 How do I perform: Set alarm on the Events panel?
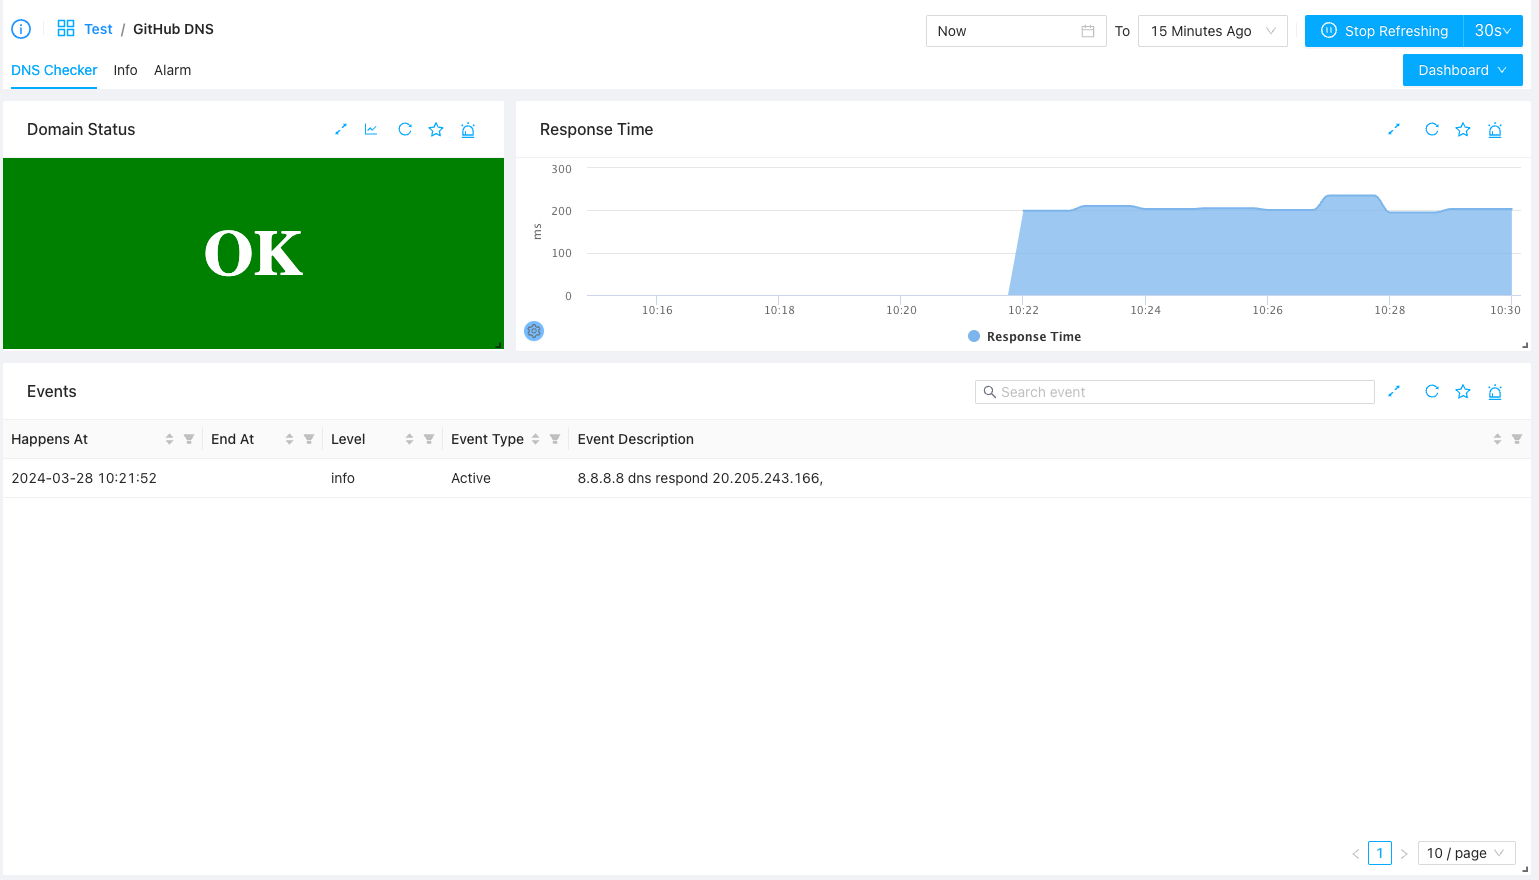pyautogui.click(x=1495, y=392)
